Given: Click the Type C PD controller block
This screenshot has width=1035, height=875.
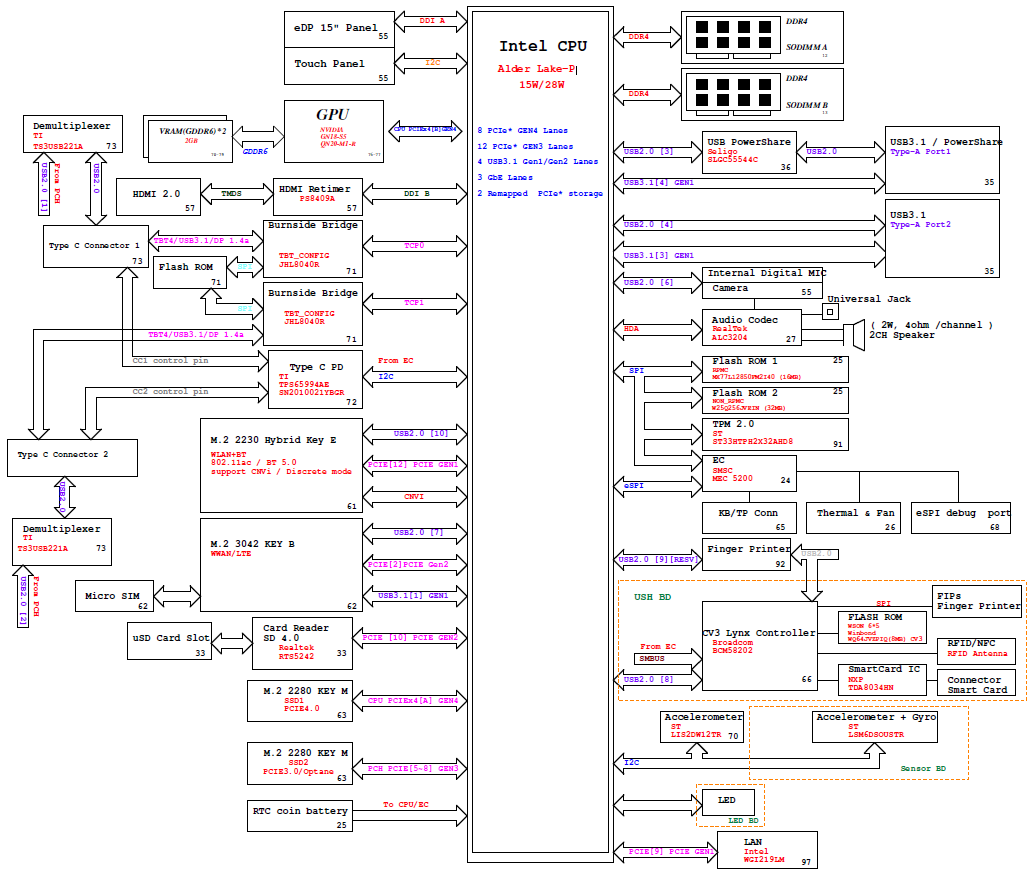Looking at the screenshot, I should 316,379.
